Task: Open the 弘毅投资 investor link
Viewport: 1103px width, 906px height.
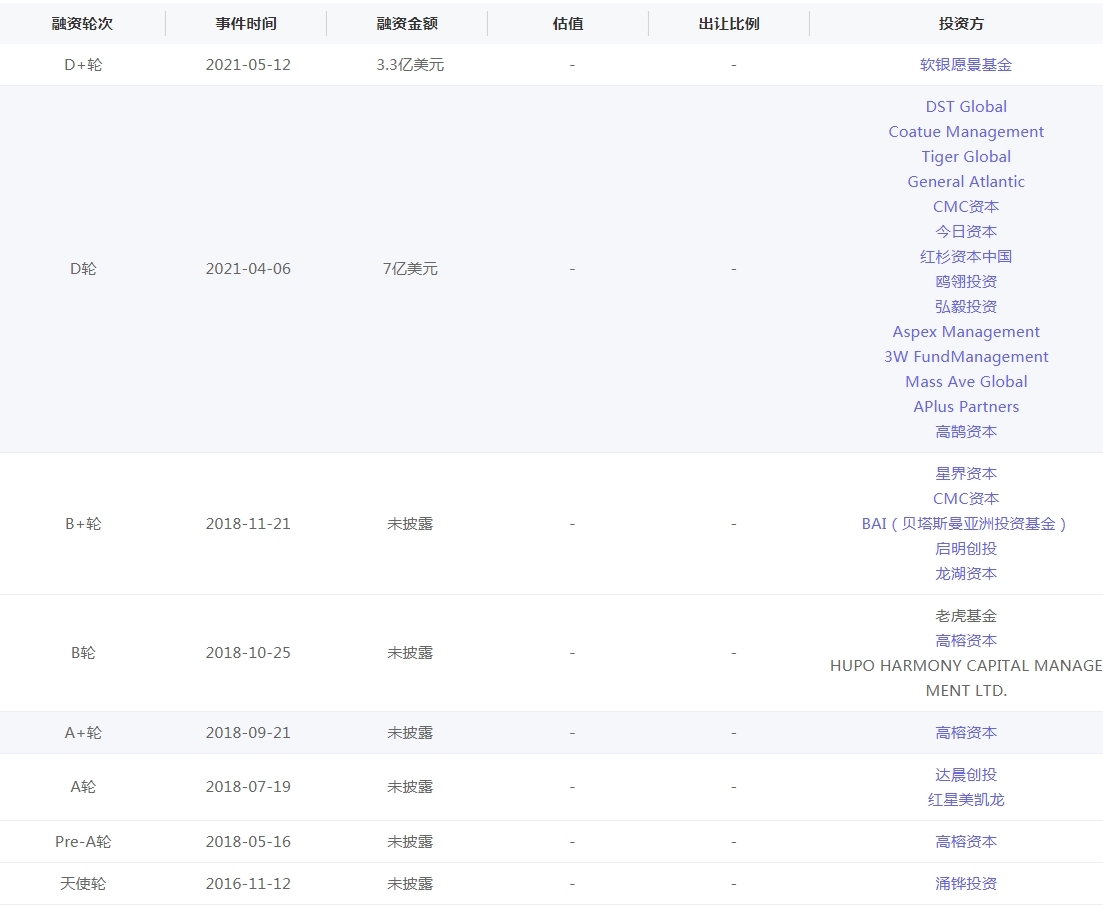Action: [x=966, y=307]
